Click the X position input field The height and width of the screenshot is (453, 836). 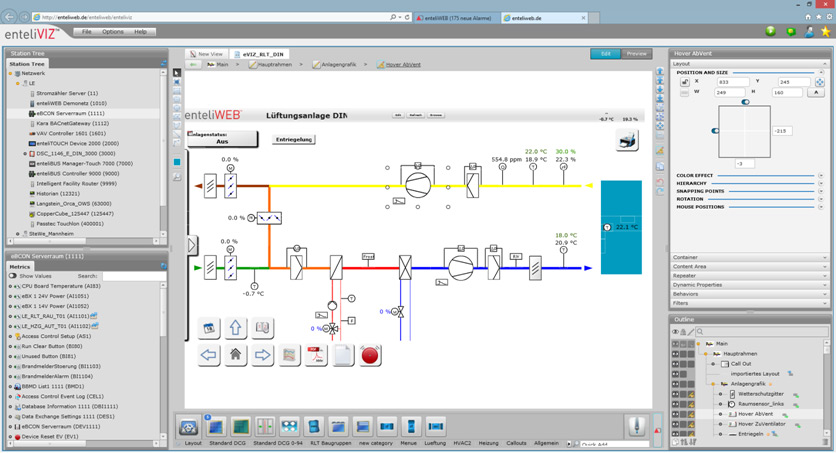click(732, 82)
